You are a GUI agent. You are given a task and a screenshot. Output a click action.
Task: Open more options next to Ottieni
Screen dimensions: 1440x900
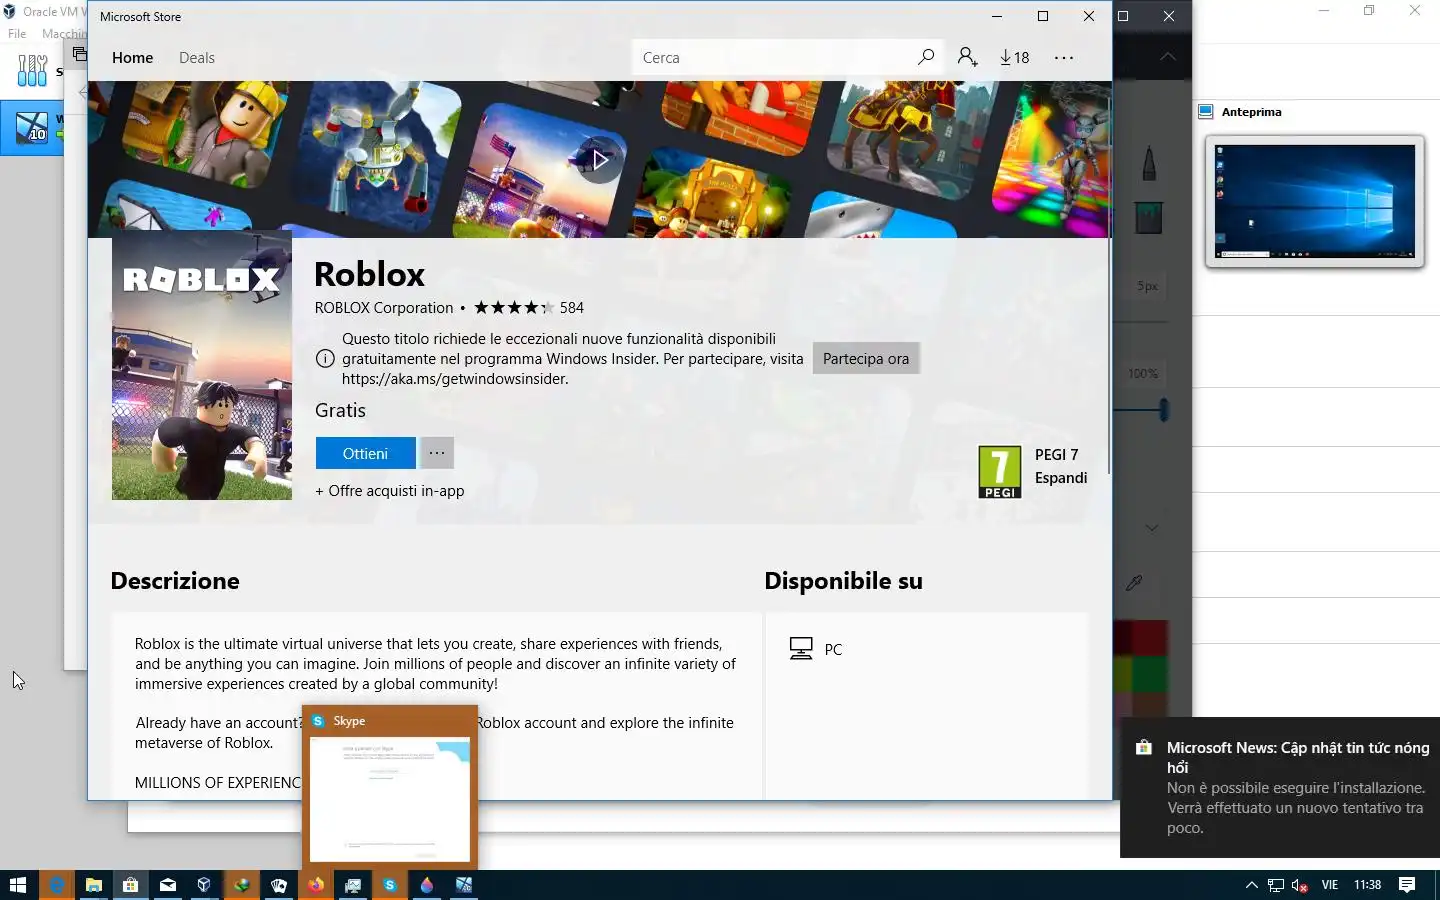437,453
